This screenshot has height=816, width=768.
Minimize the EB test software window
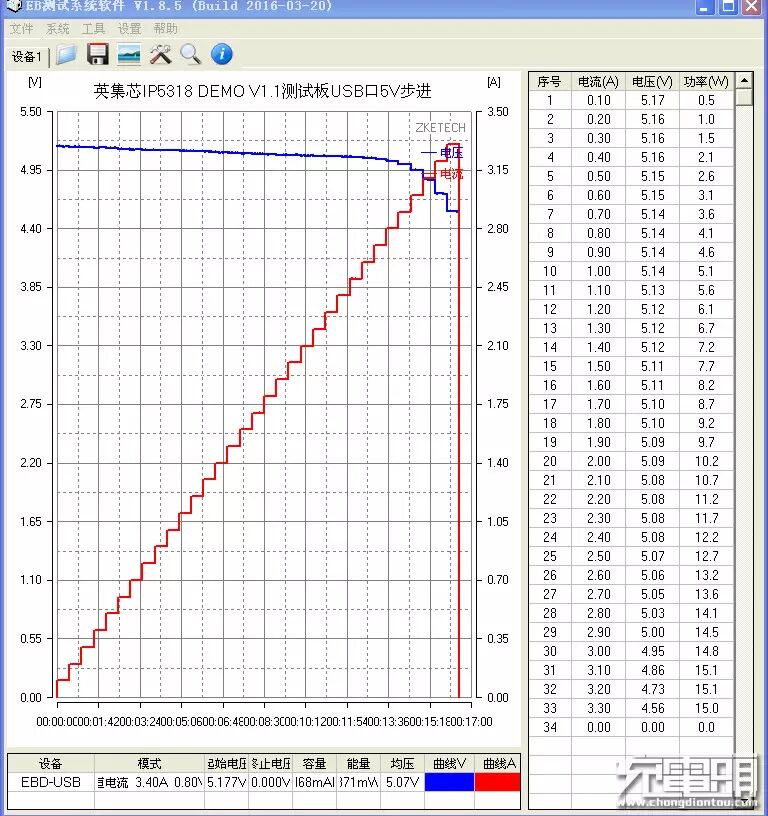(705, 7)
